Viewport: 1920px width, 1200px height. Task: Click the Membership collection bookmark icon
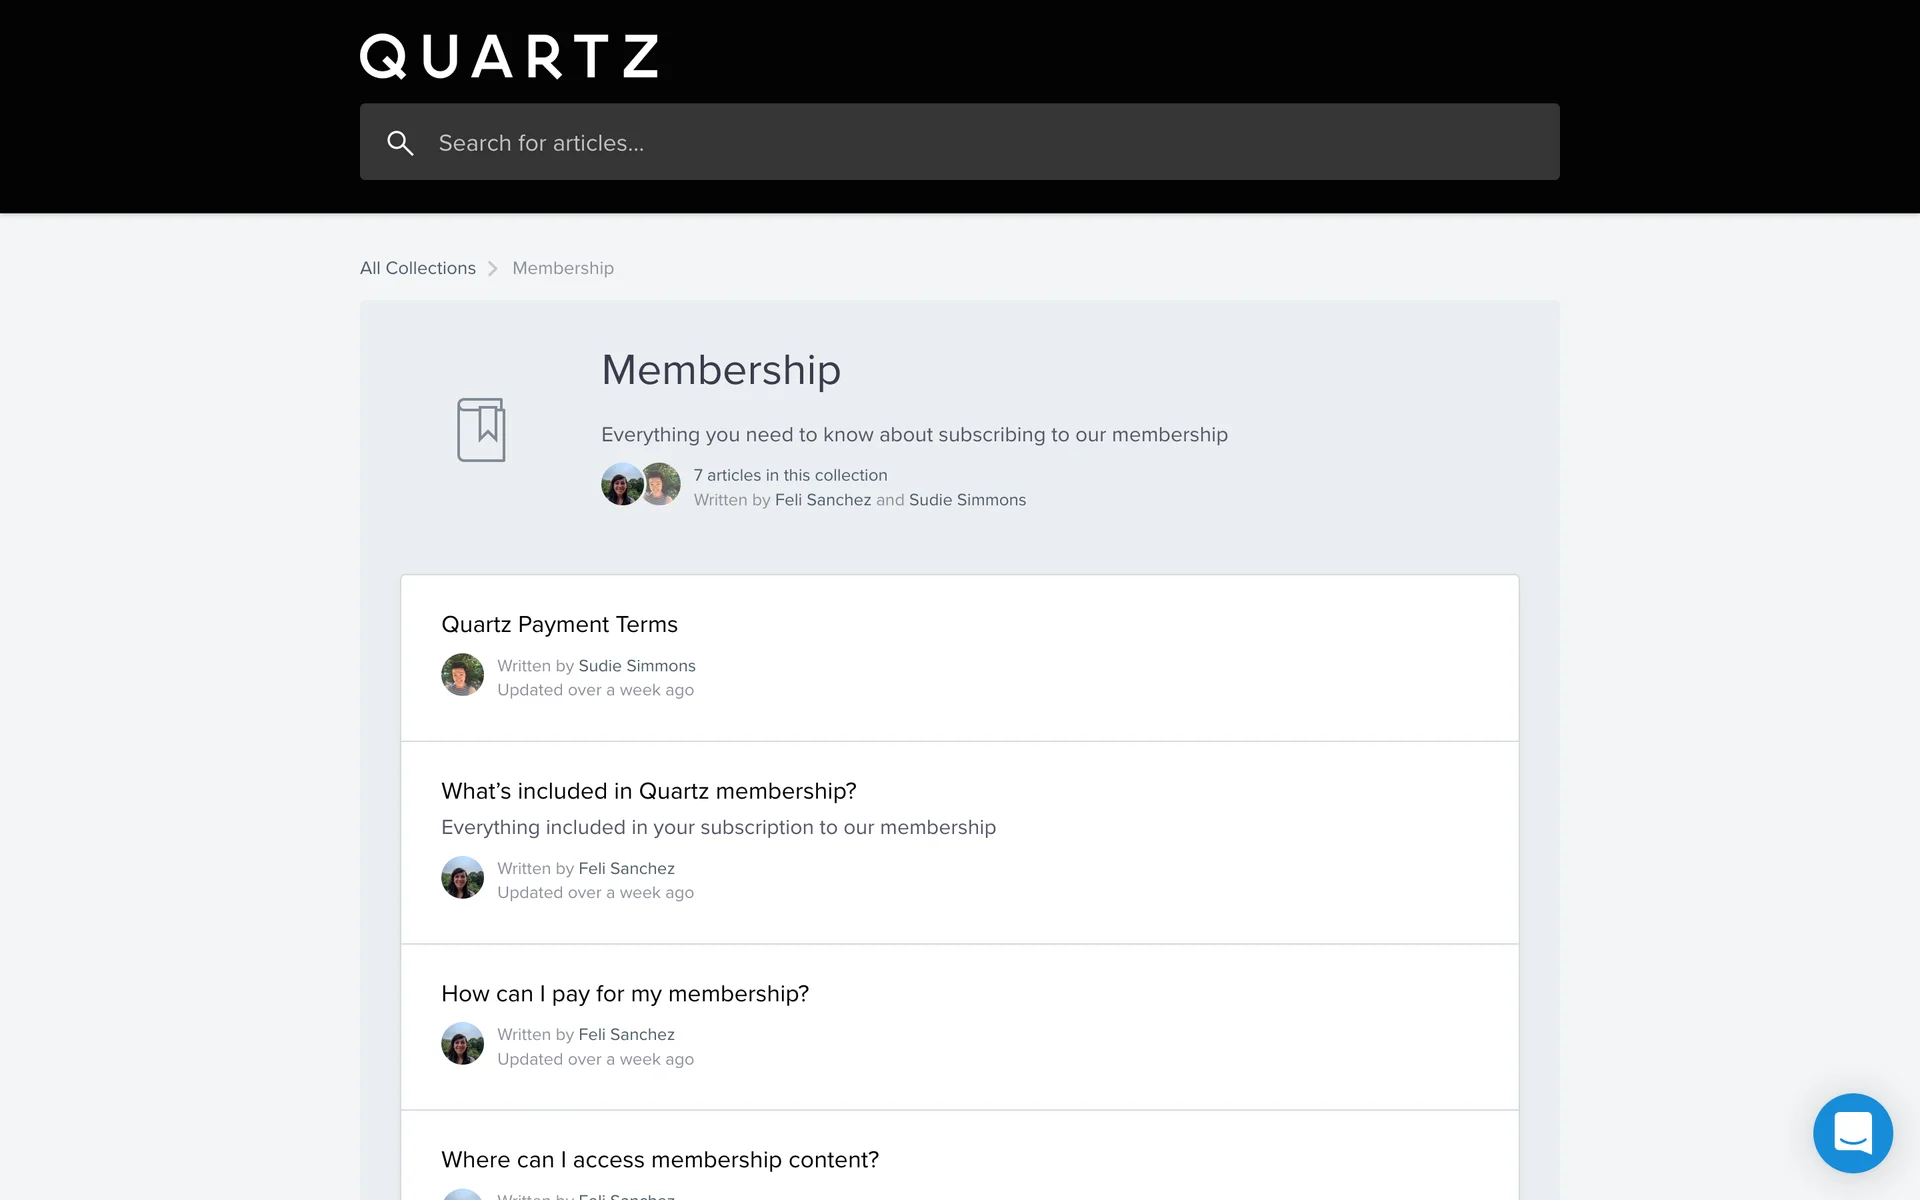481,430
